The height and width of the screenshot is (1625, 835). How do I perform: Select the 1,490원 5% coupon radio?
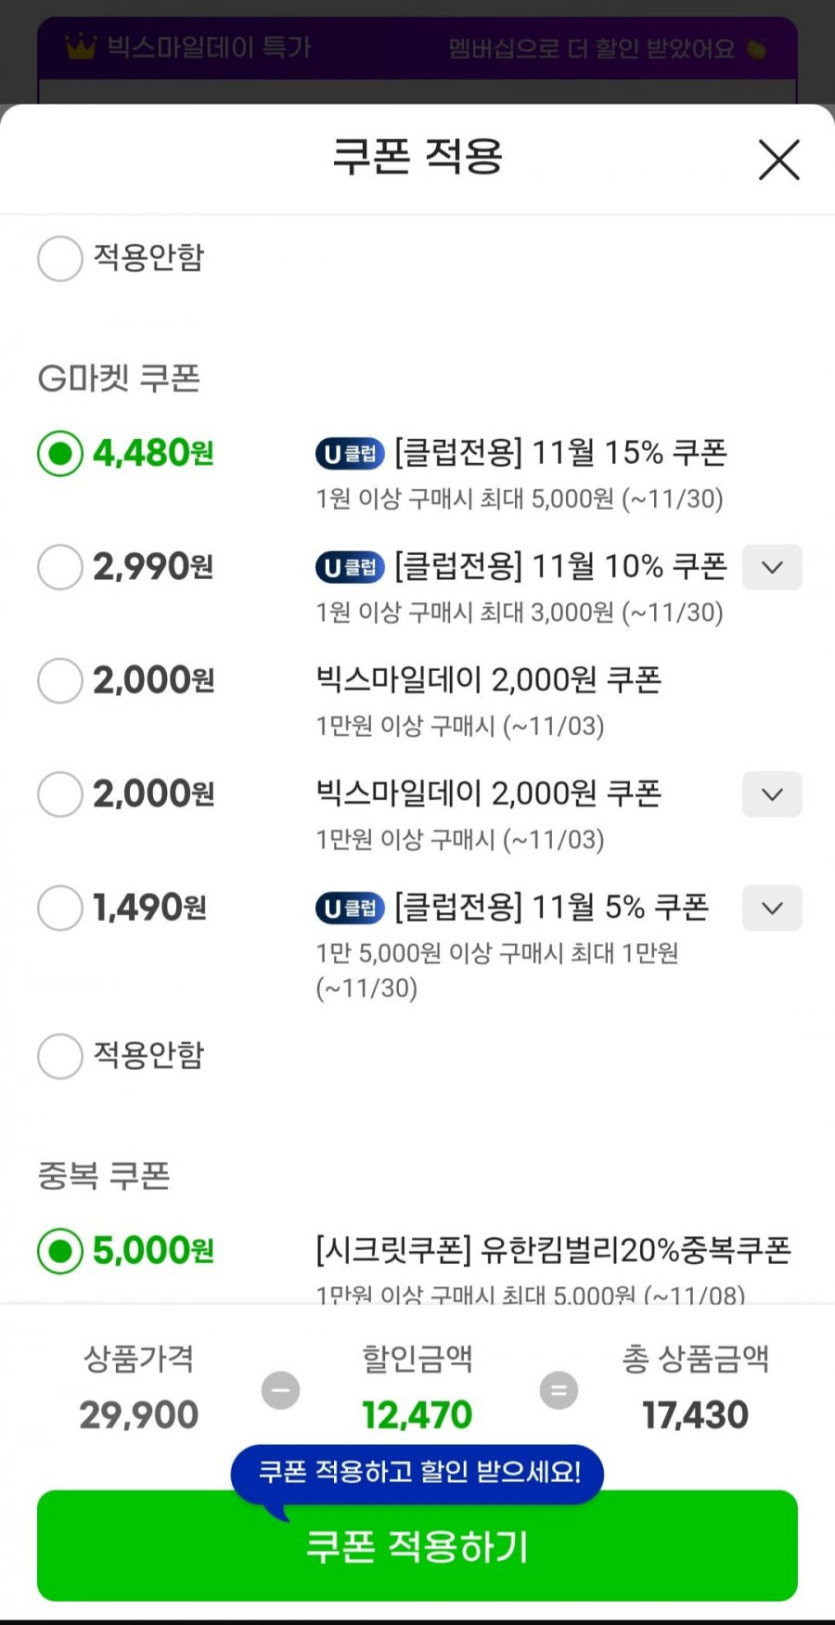(60, 908)
